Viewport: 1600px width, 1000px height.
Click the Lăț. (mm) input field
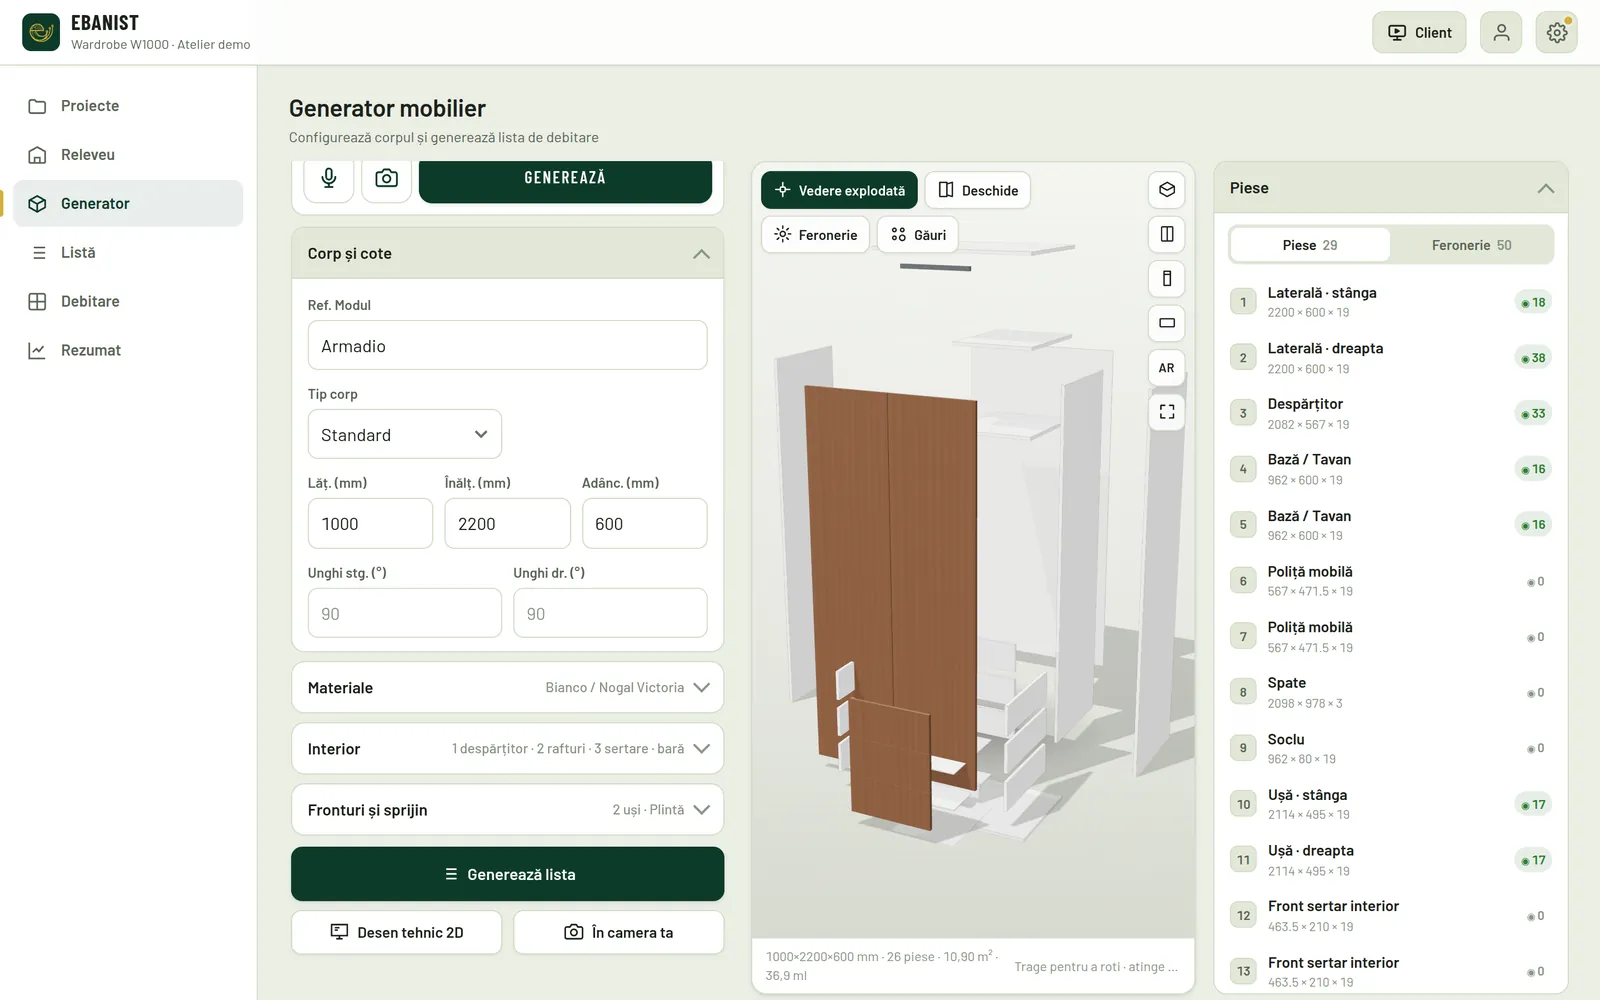pos(370,524)
